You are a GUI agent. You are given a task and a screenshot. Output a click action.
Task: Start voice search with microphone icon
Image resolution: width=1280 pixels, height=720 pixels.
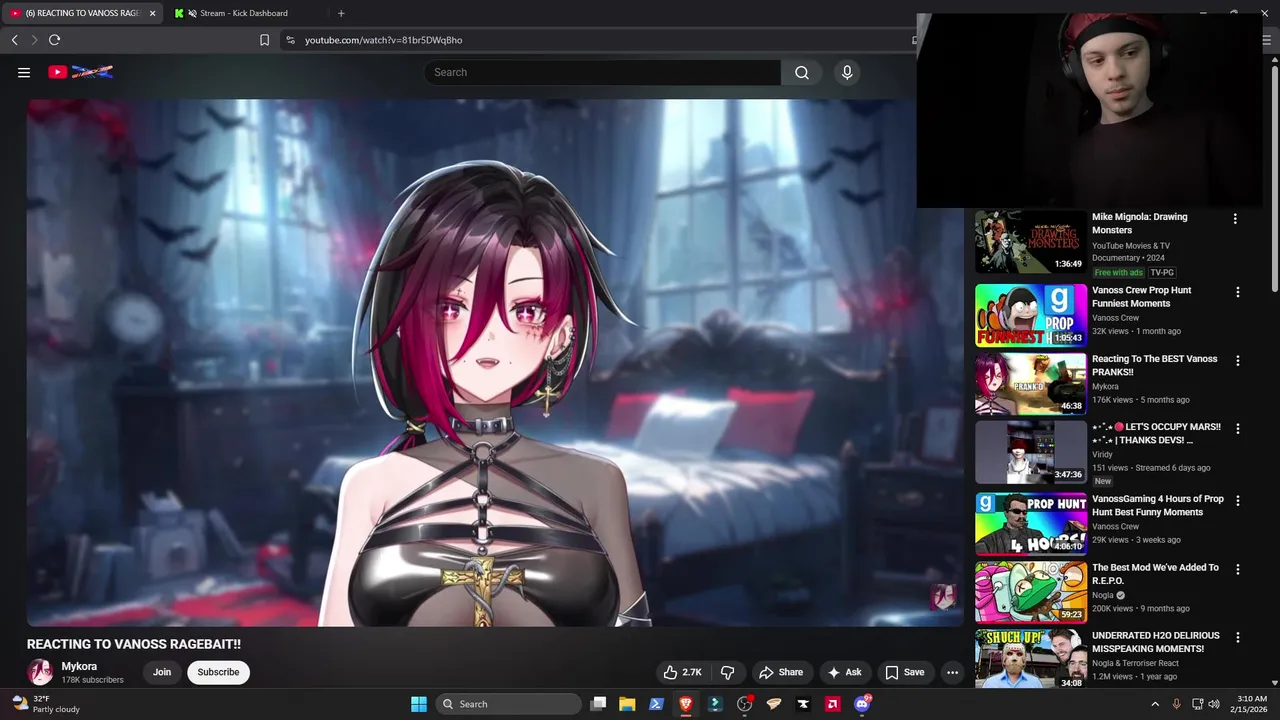(x=847, y=72)
